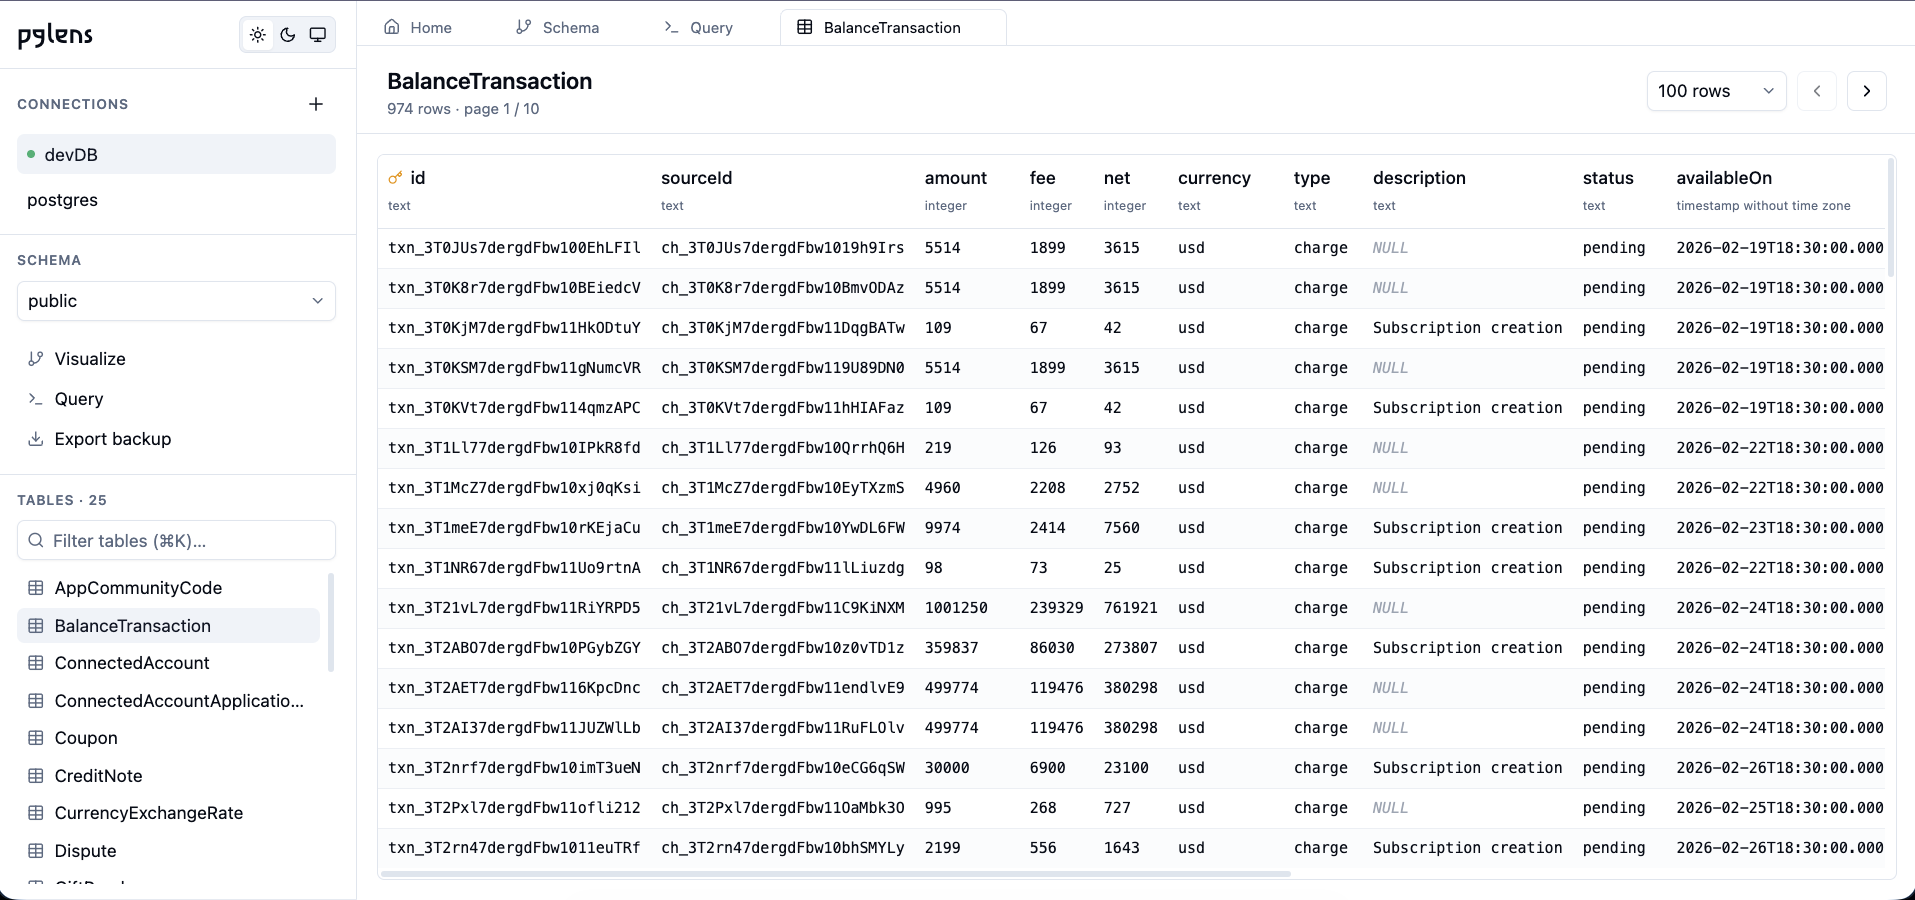1915x900 pixels.
Task: Select net cell 273807
Action: [x=1131, y=648]
